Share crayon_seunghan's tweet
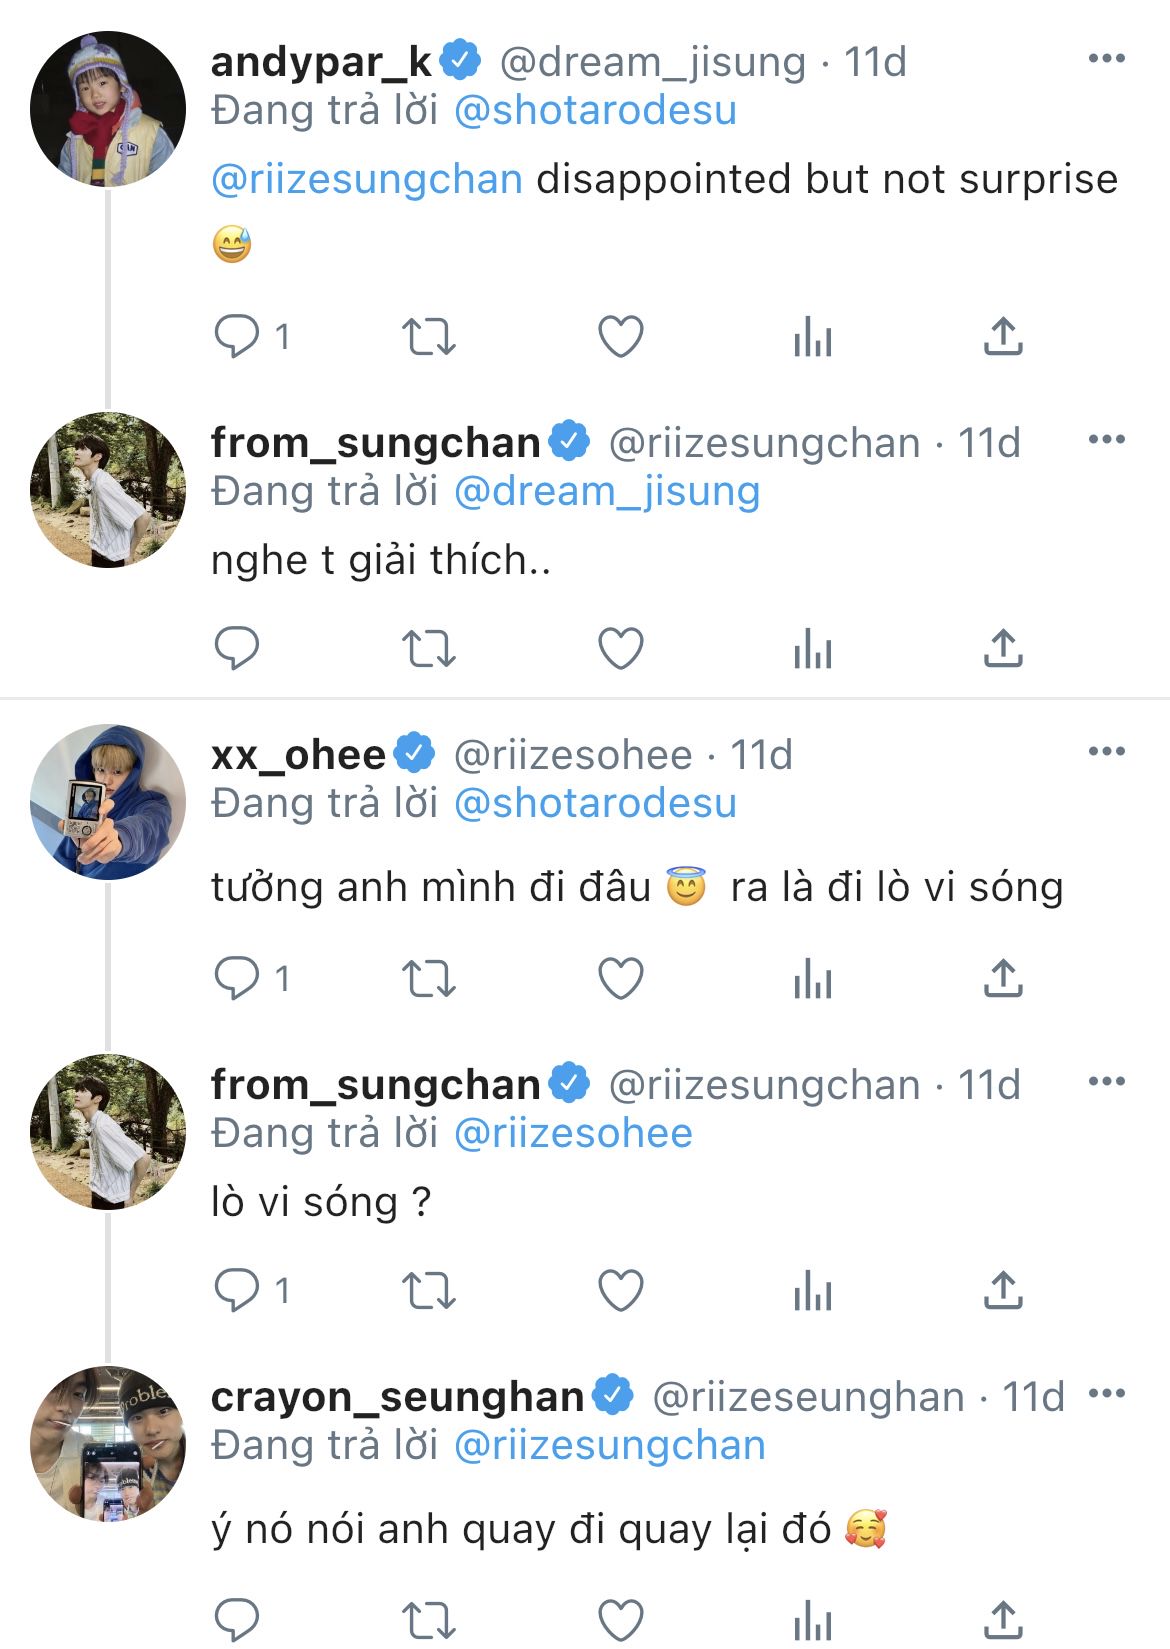The width and height of the screenshot is (1170, 1649). [1003, 1618]
